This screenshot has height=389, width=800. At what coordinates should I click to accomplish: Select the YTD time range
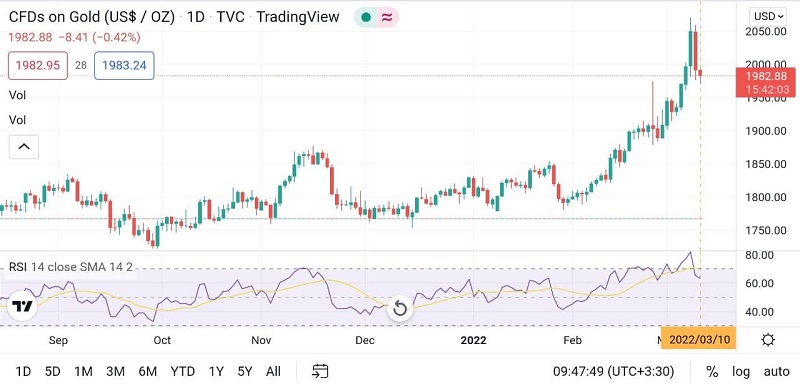point(183,372)
